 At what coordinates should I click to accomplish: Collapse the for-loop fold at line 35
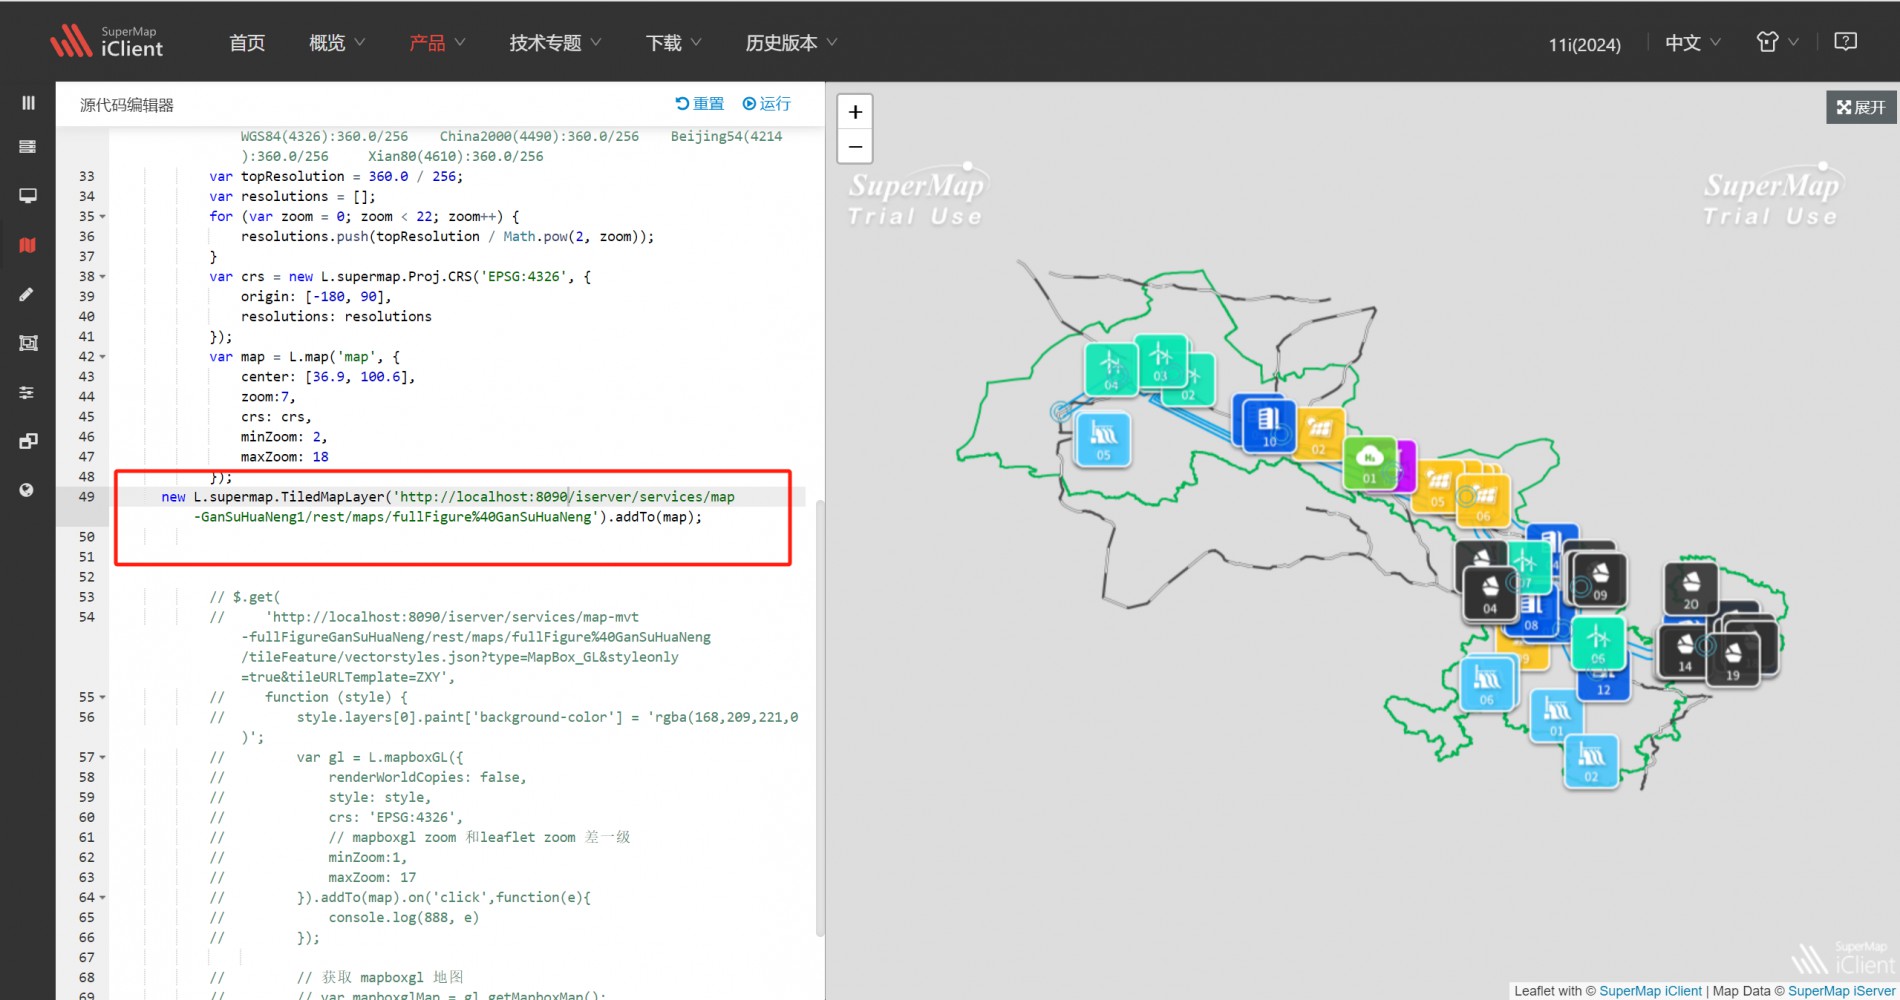point(102,217)
